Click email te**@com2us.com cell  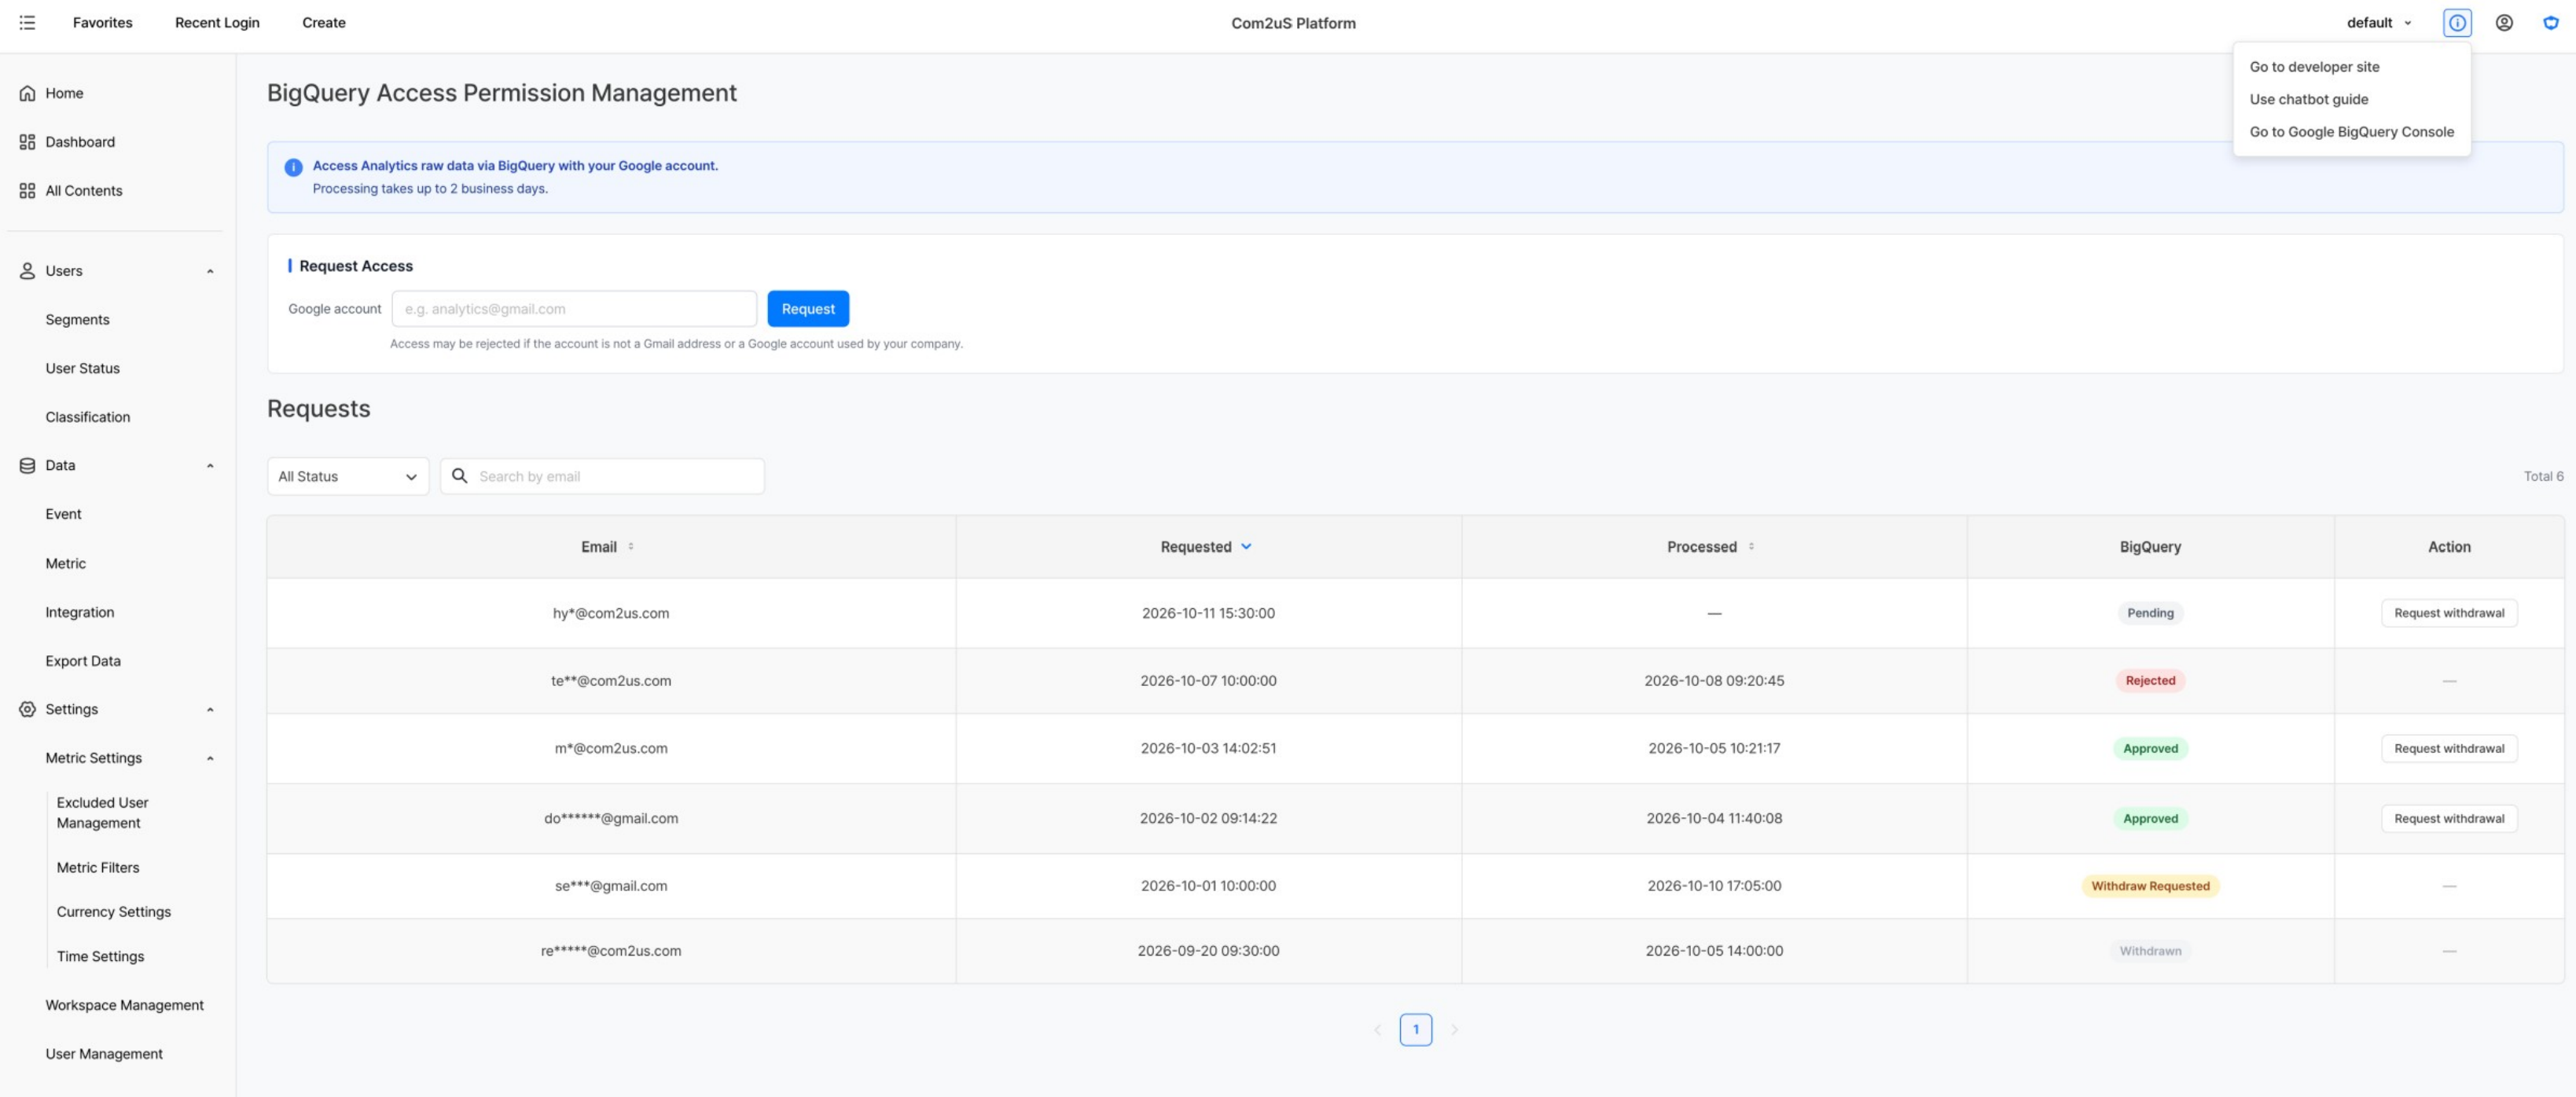coord(611,681)
